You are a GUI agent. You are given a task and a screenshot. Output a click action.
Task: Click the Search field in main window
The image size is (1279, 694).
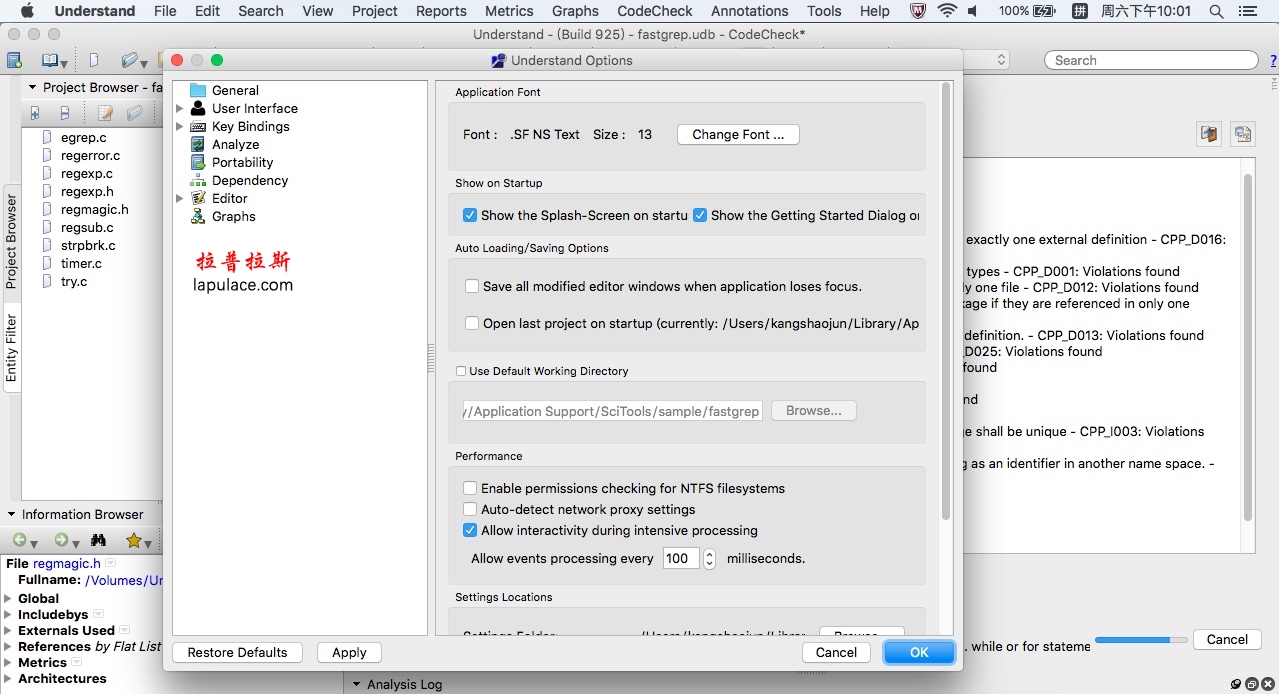[1151, 60]
